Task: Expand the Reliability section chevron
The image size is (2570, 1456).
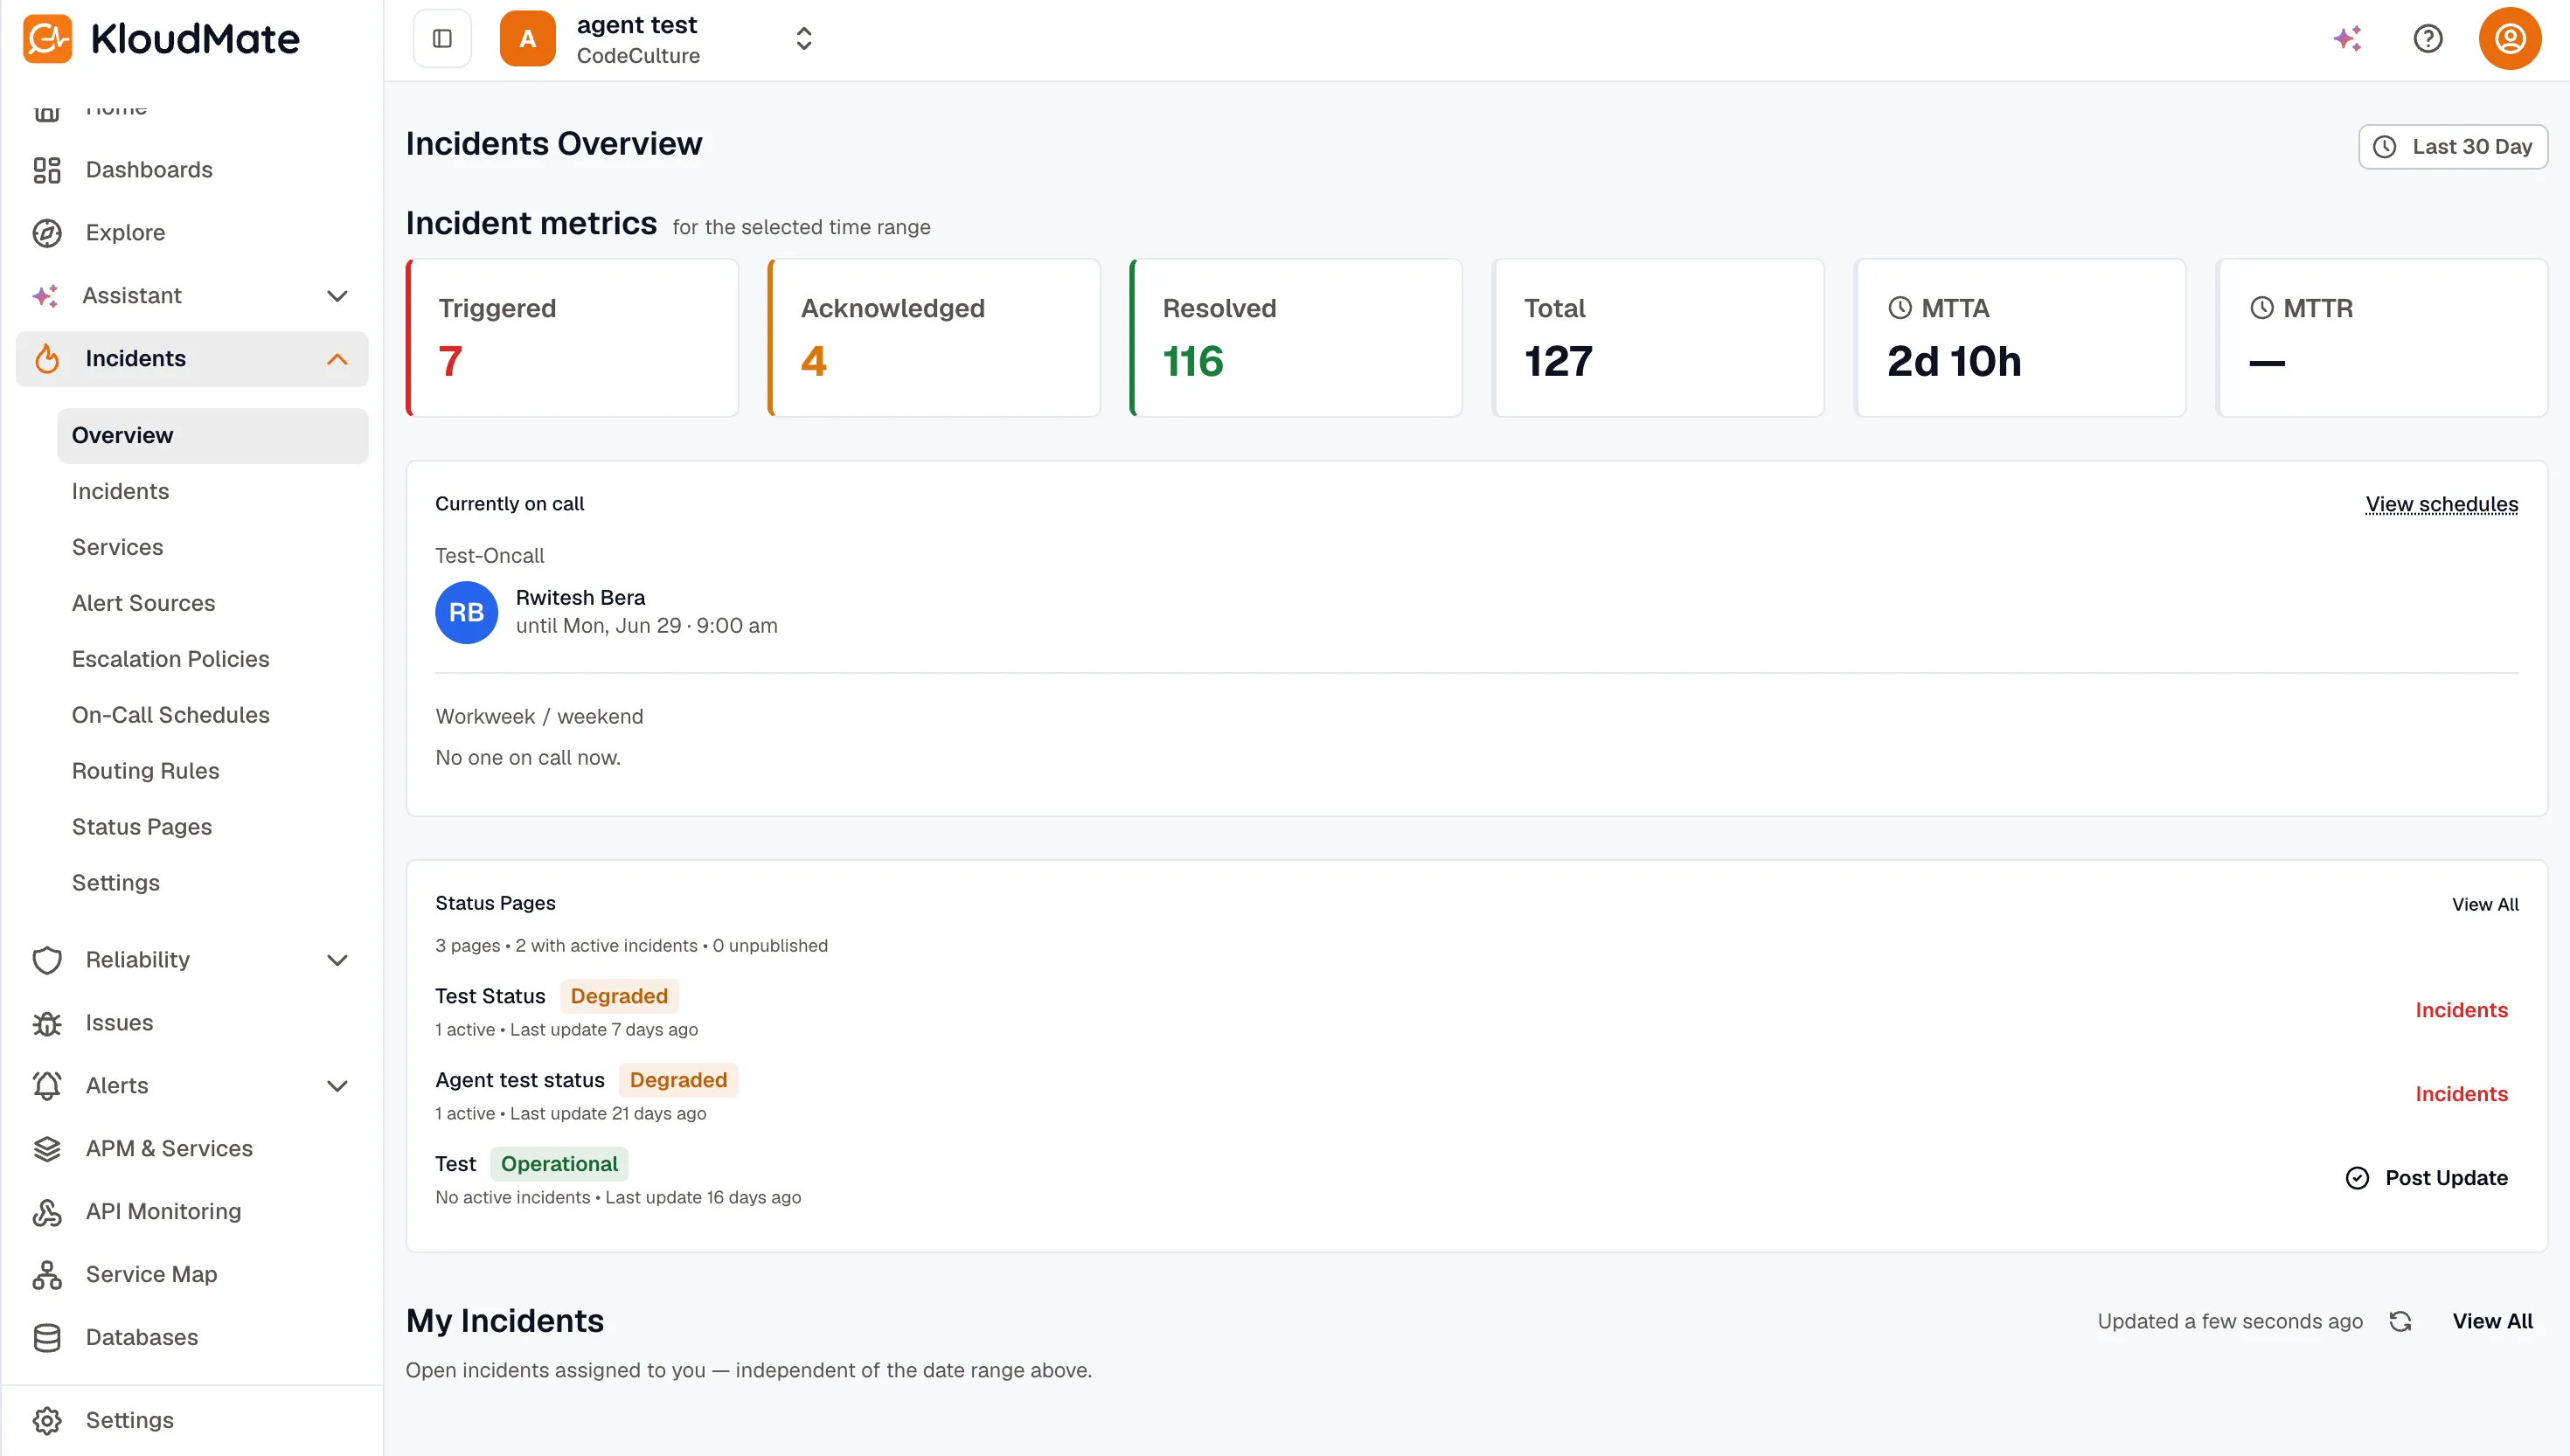Action: [337, 960]
